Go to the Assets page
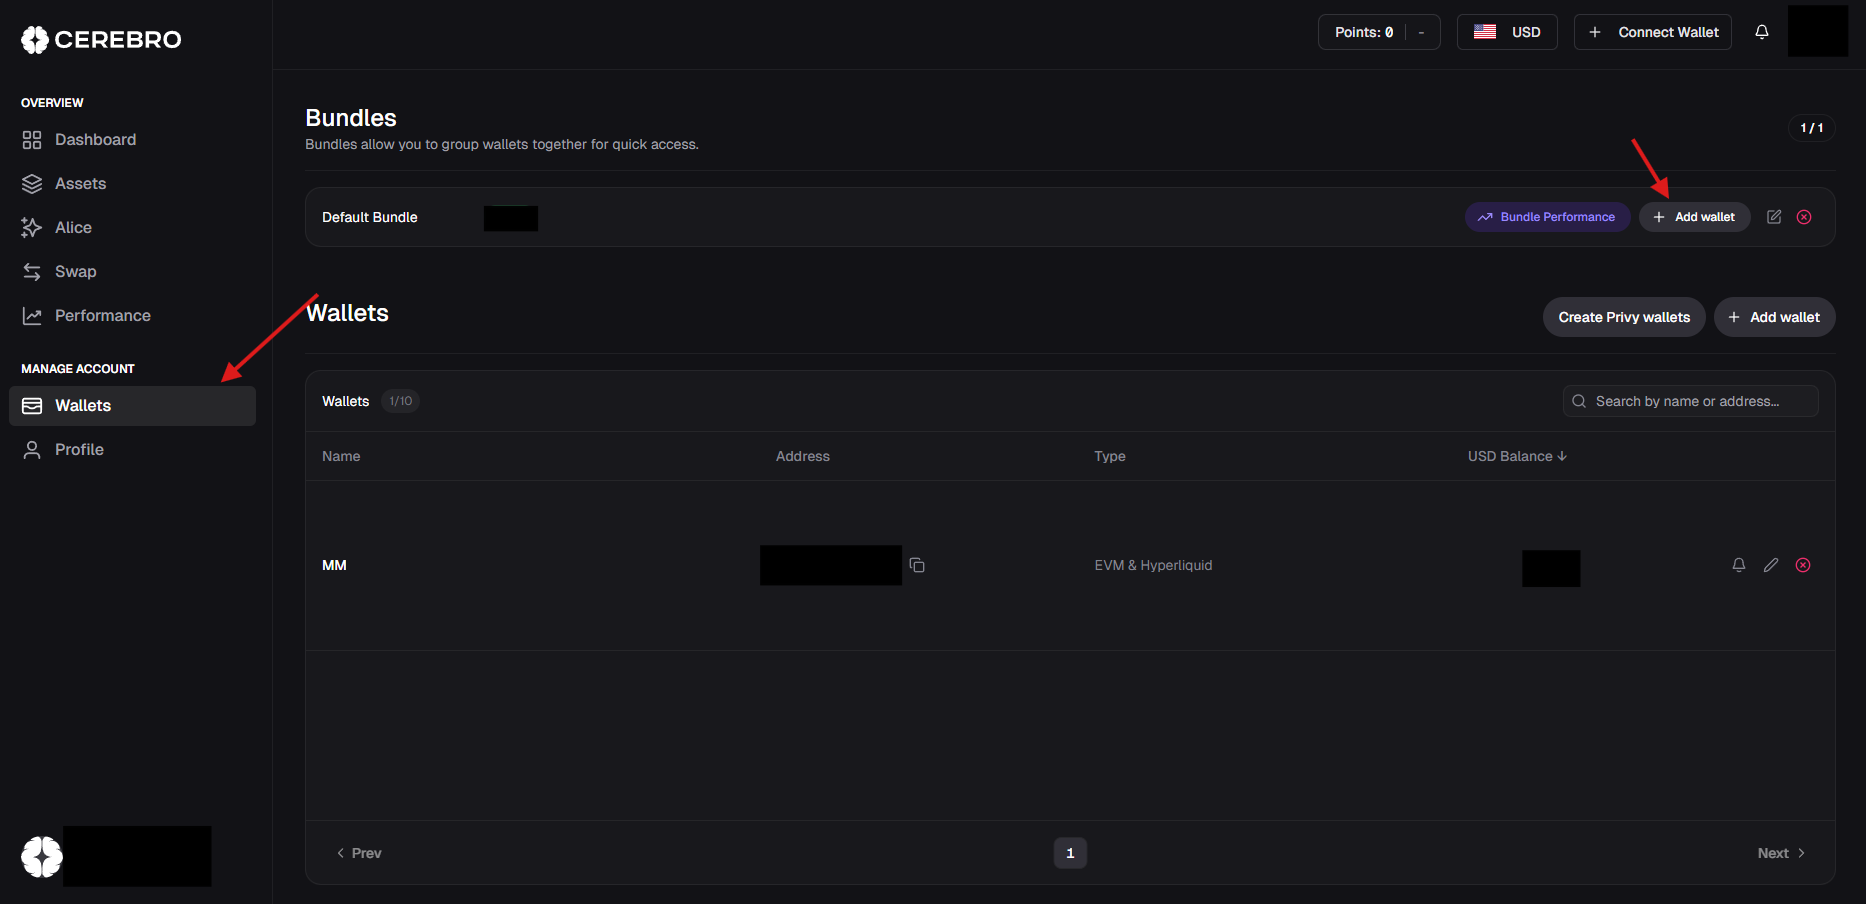The height and width of the screenshot is (904, 1866). [x=80, y=184]
